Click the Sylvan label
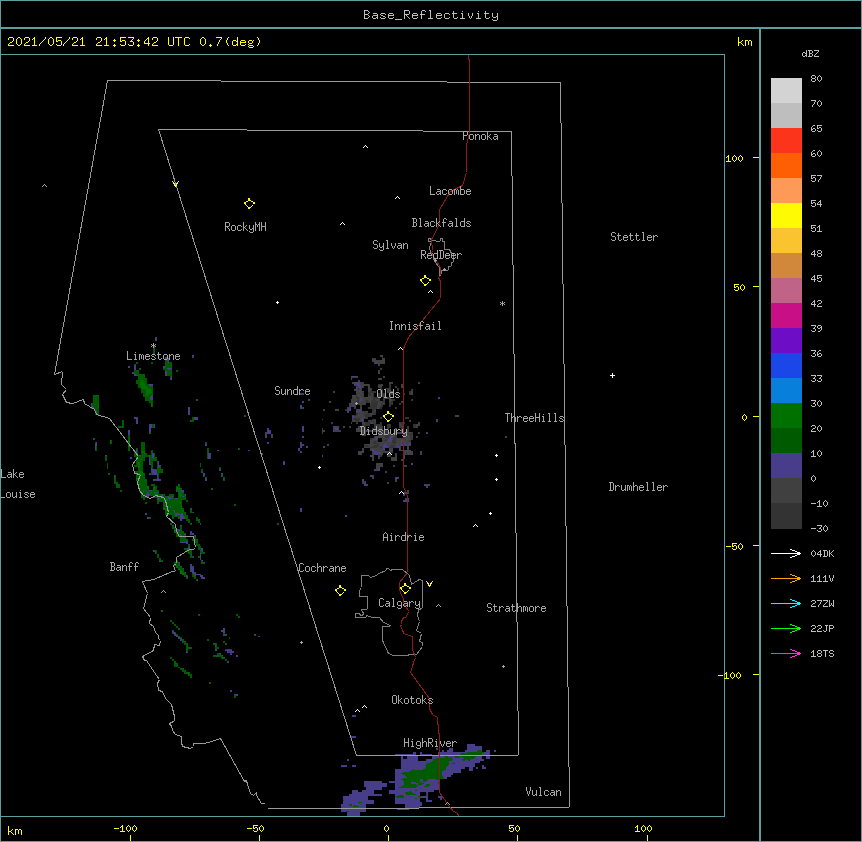This screenshot has height=842, width=862. 390,245
